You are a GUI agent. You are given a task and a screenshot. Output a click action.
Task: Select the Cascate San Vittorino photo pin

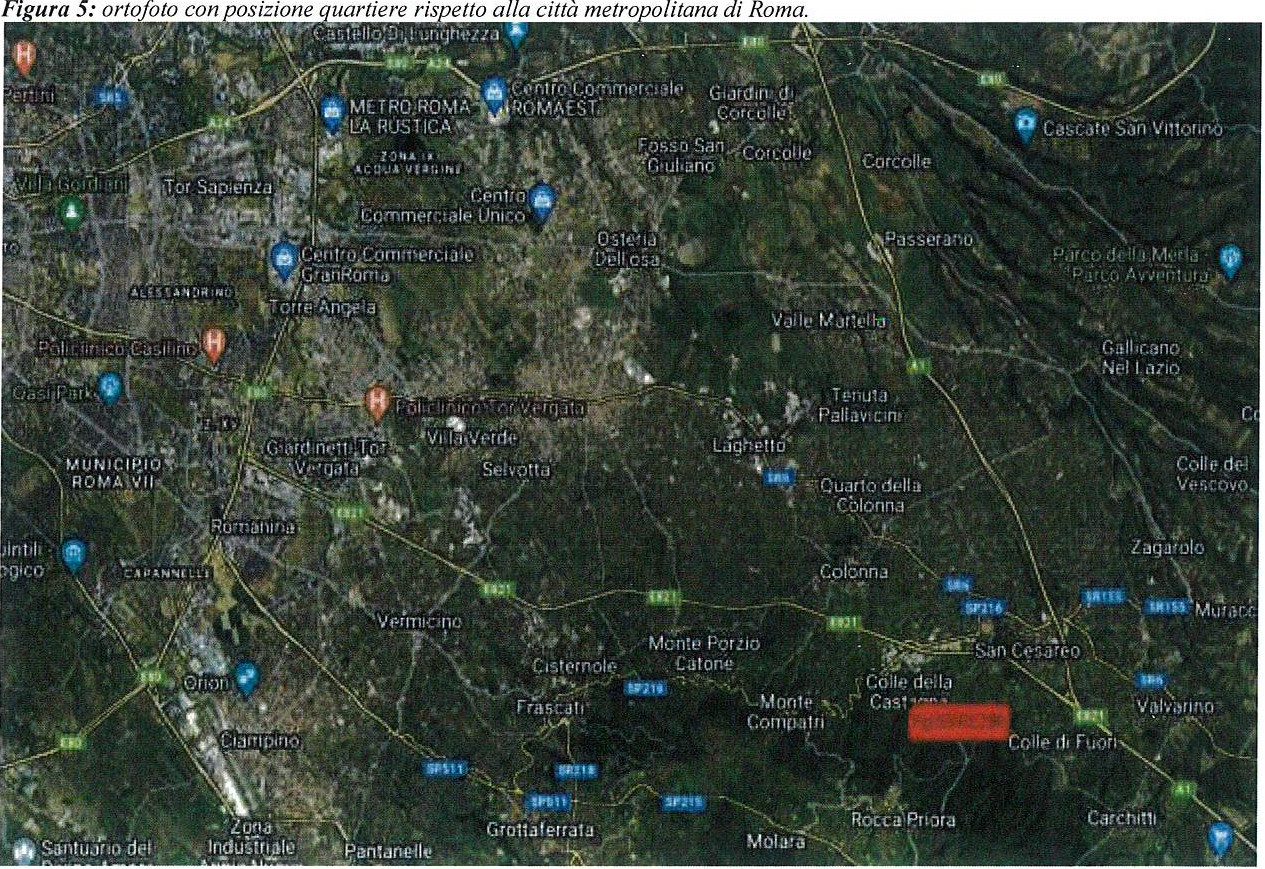(1025, 126)
